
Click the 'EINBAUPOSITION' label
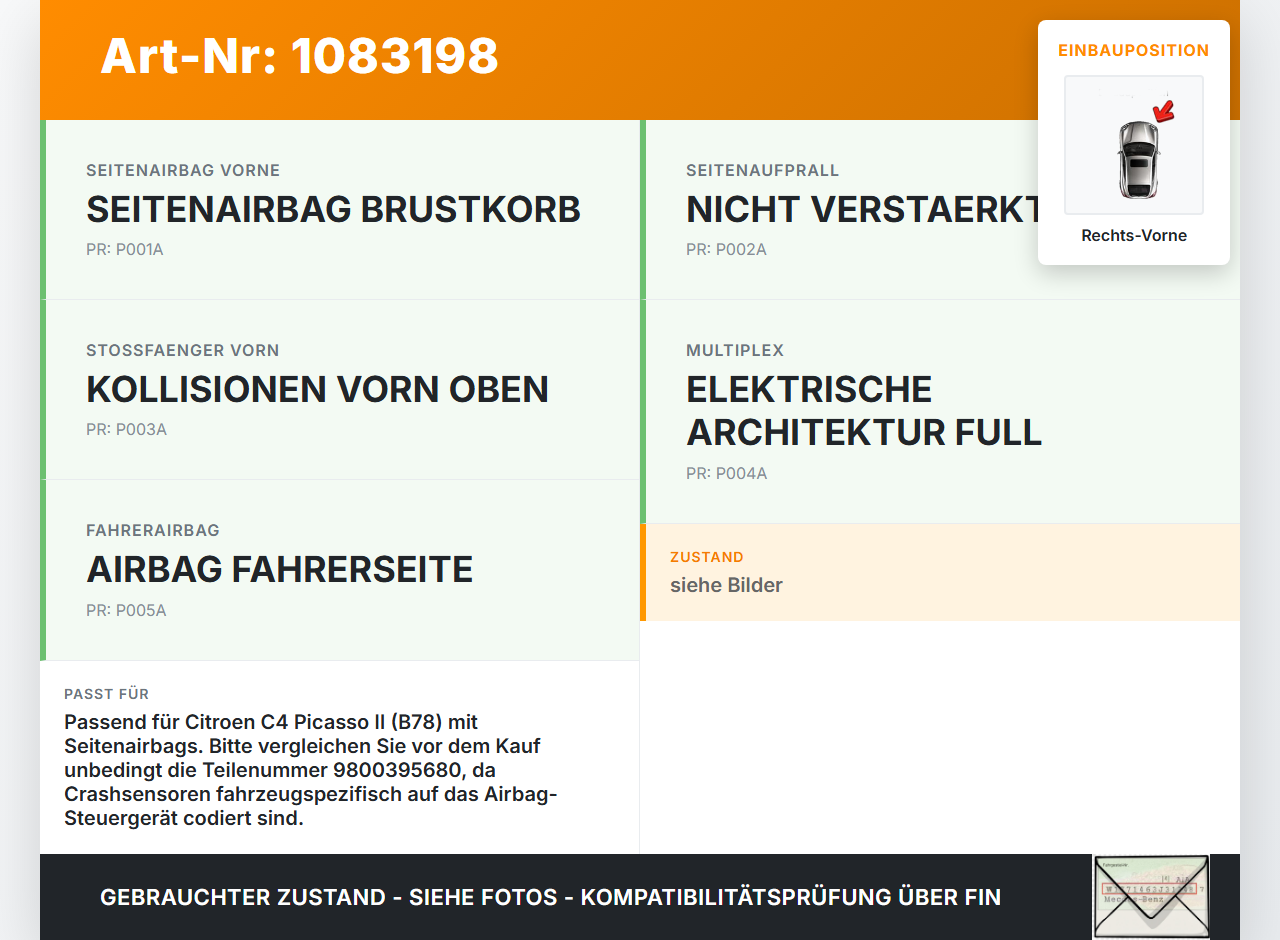coord(1134,50)
